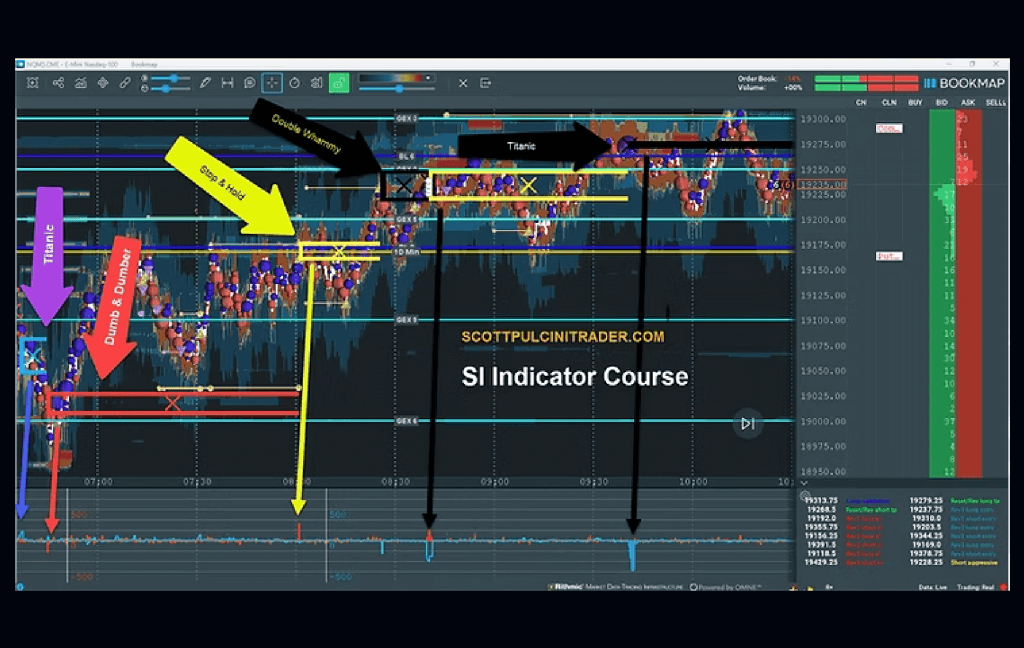Click the 19279.25 indicator value
Image resolution: width=1024 pixels, height=648 pixels.
click(926, 500)
